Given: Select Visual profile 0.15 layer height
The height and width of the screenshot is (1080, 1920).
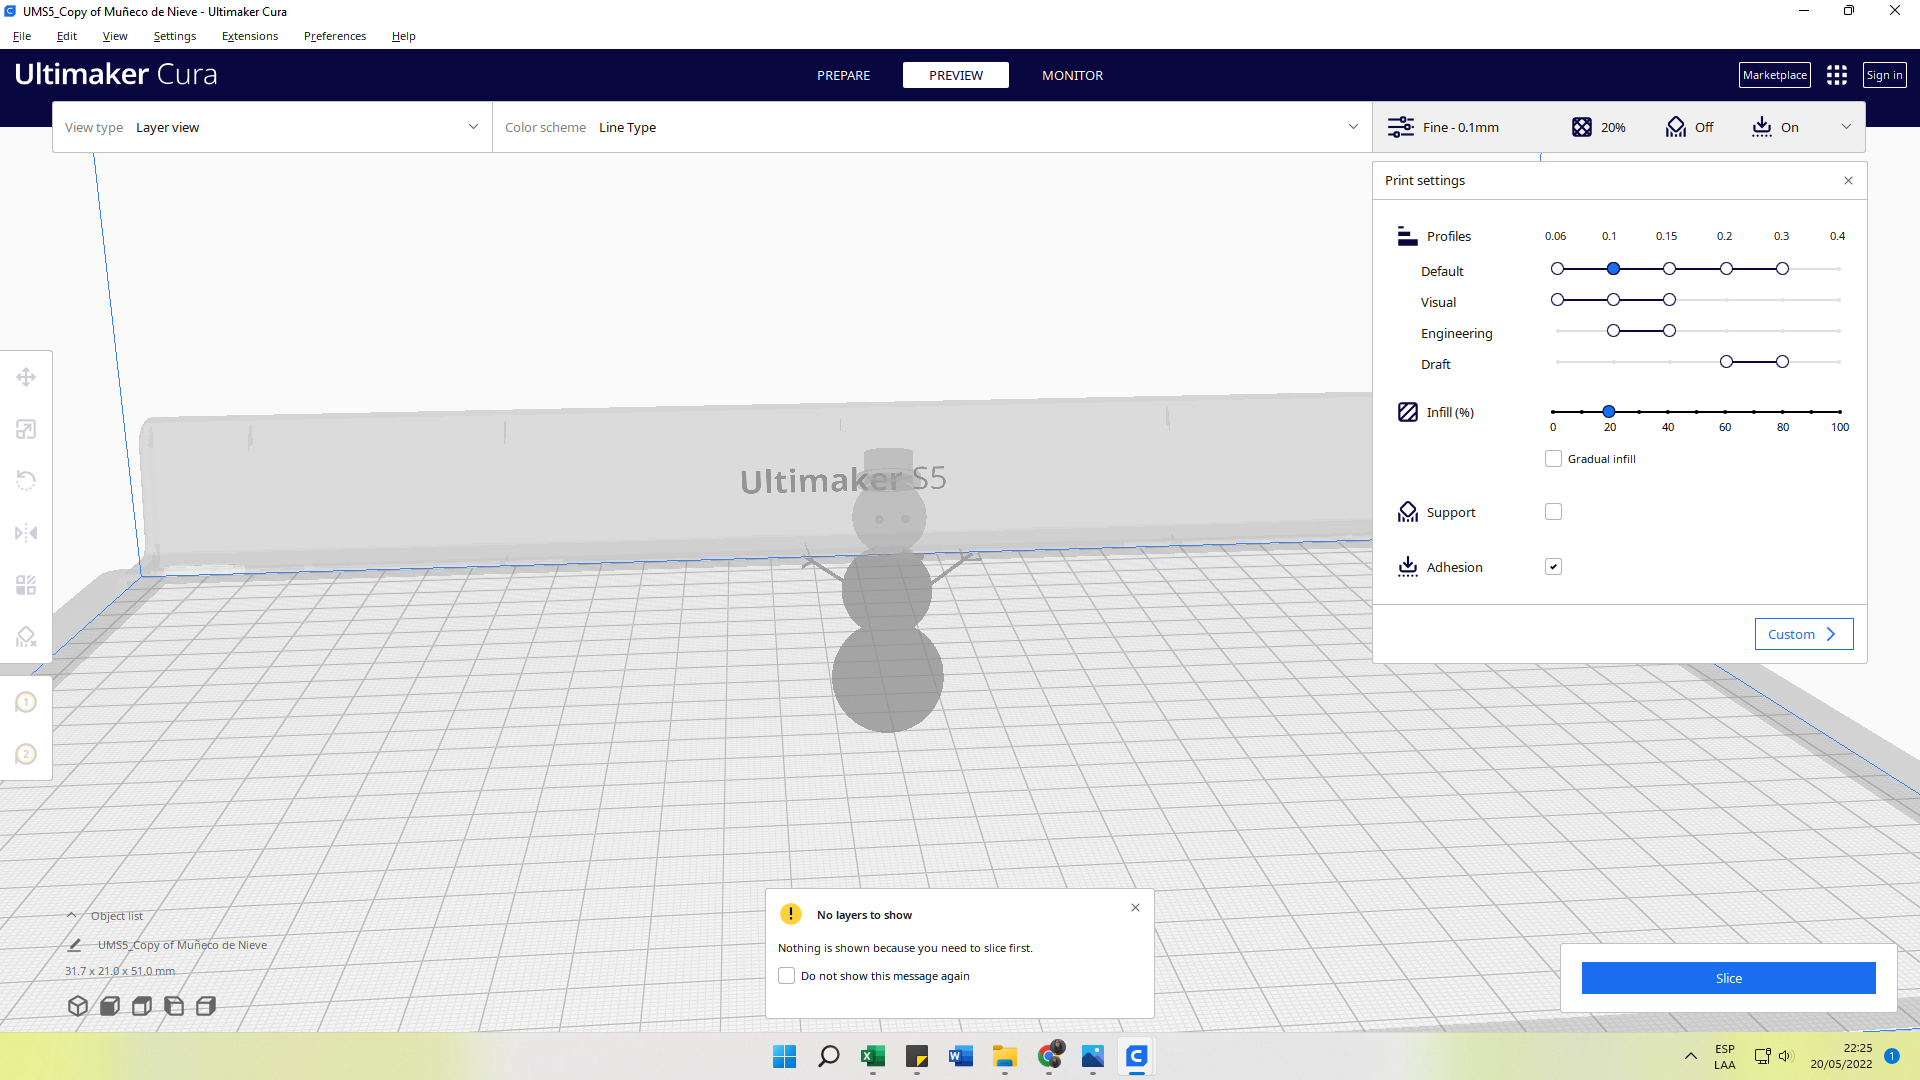Looking at the screenshot, I should click(x=1669, y=300).
